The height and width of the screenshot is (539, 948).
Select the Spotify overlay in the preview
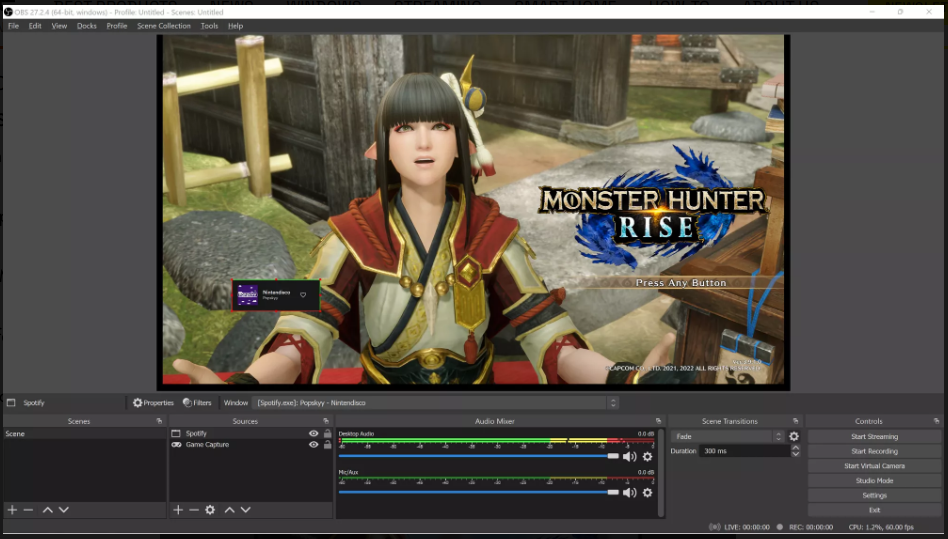click(276, 295)
